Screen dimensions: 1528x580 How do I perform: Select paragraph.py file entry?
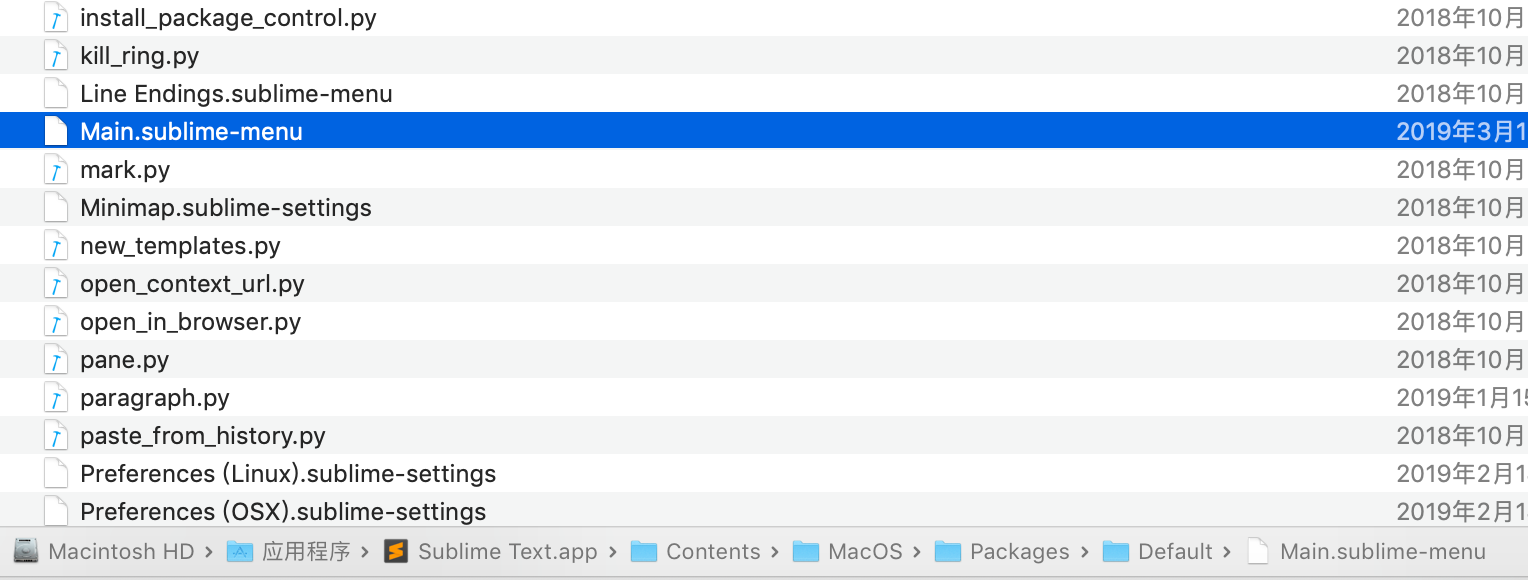coord(764,398)
